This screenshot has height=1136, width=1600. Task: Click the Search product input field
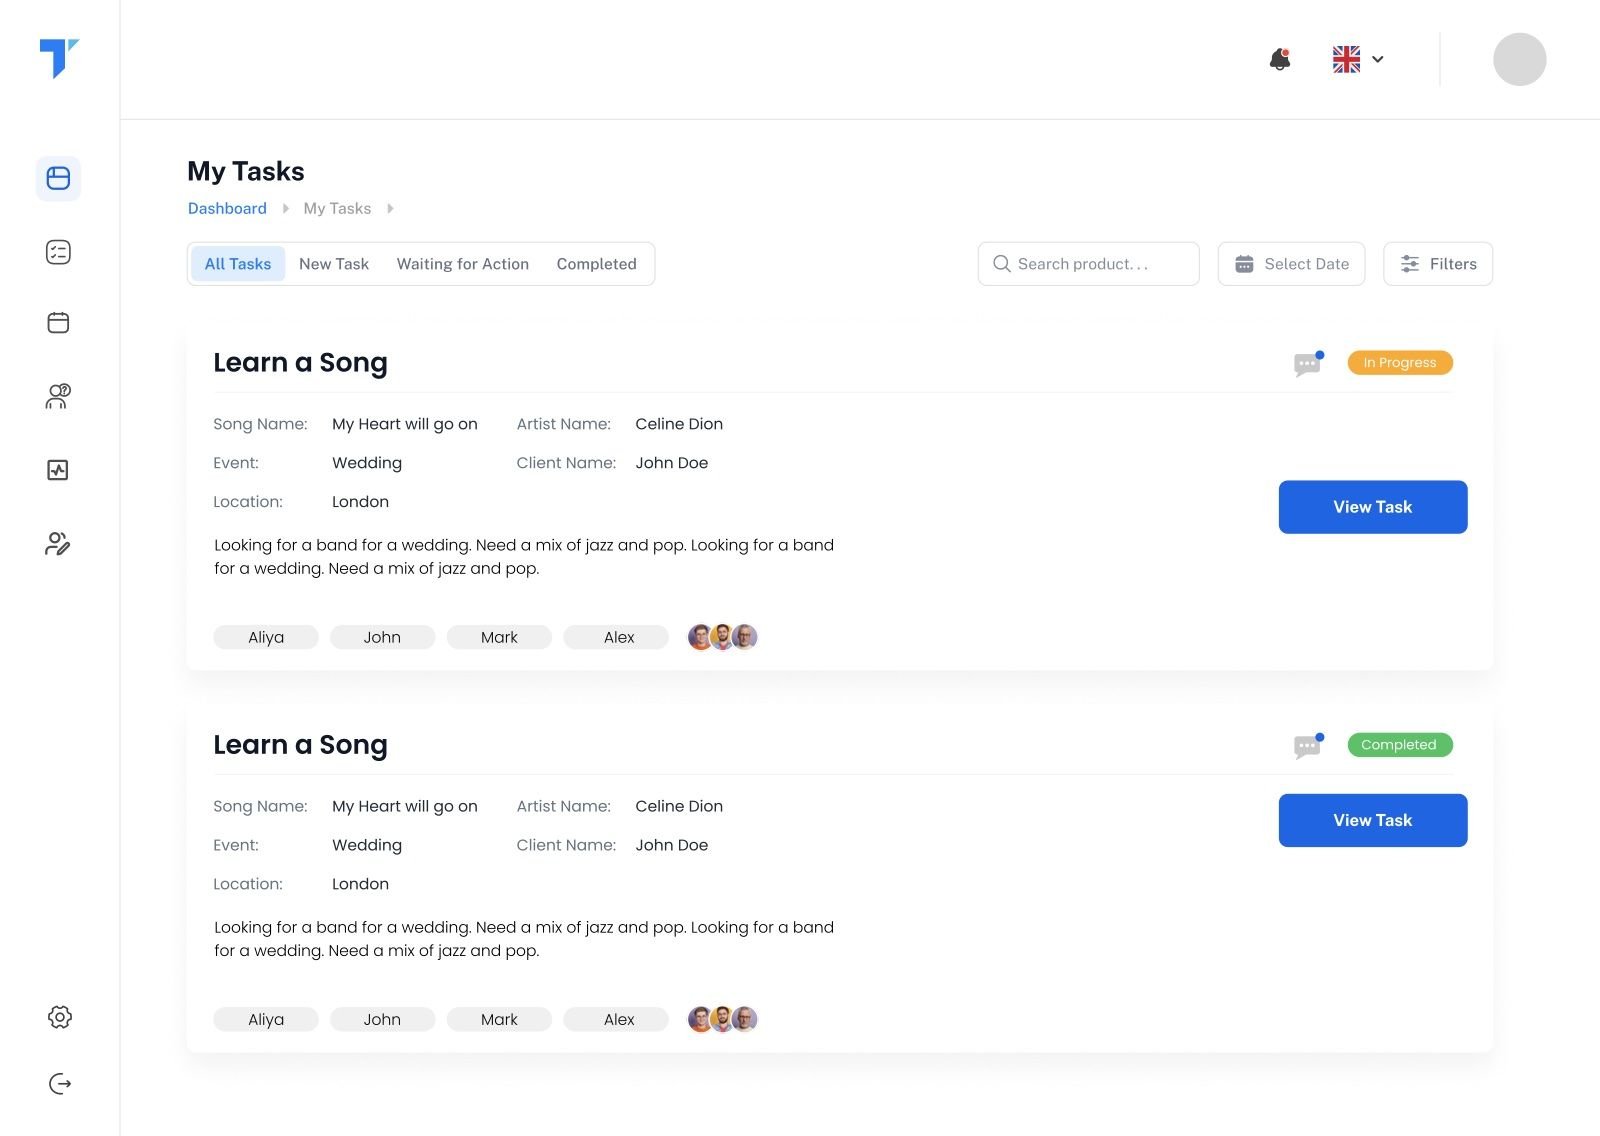click(1088, 264)
